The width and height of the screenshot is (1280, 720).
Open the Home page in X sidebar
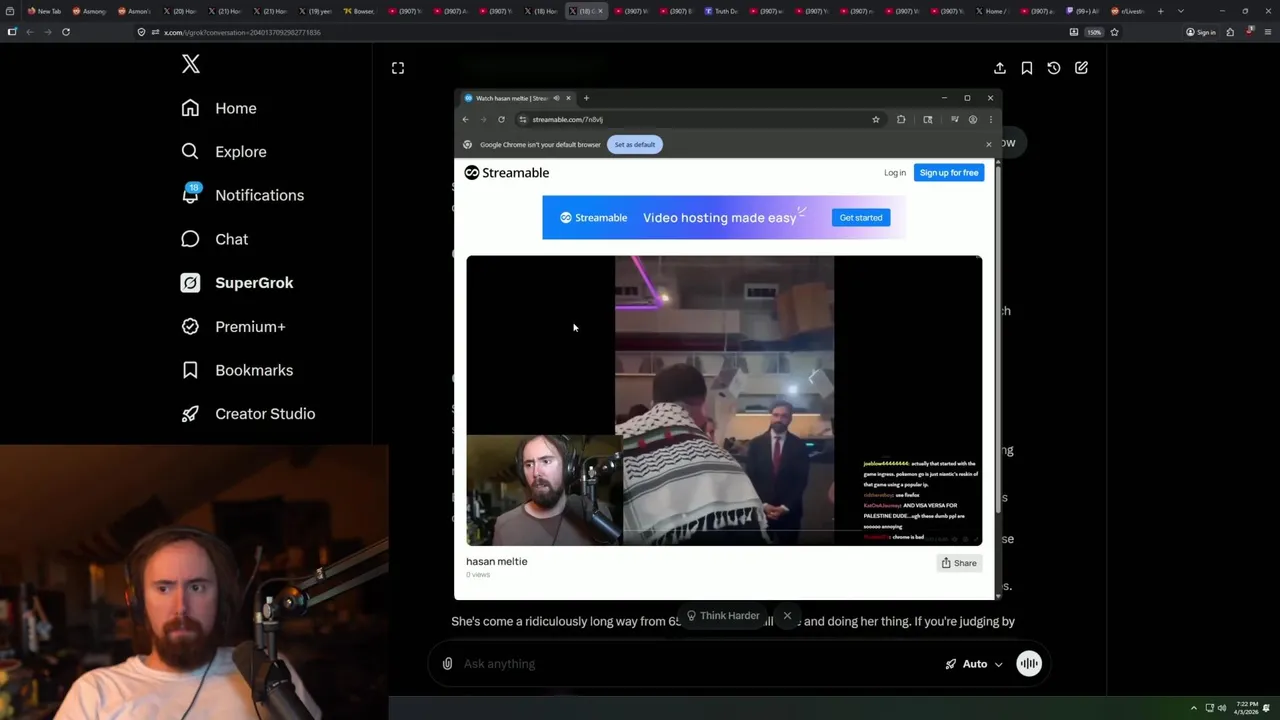pyautogui.click(x=219, y=108)
